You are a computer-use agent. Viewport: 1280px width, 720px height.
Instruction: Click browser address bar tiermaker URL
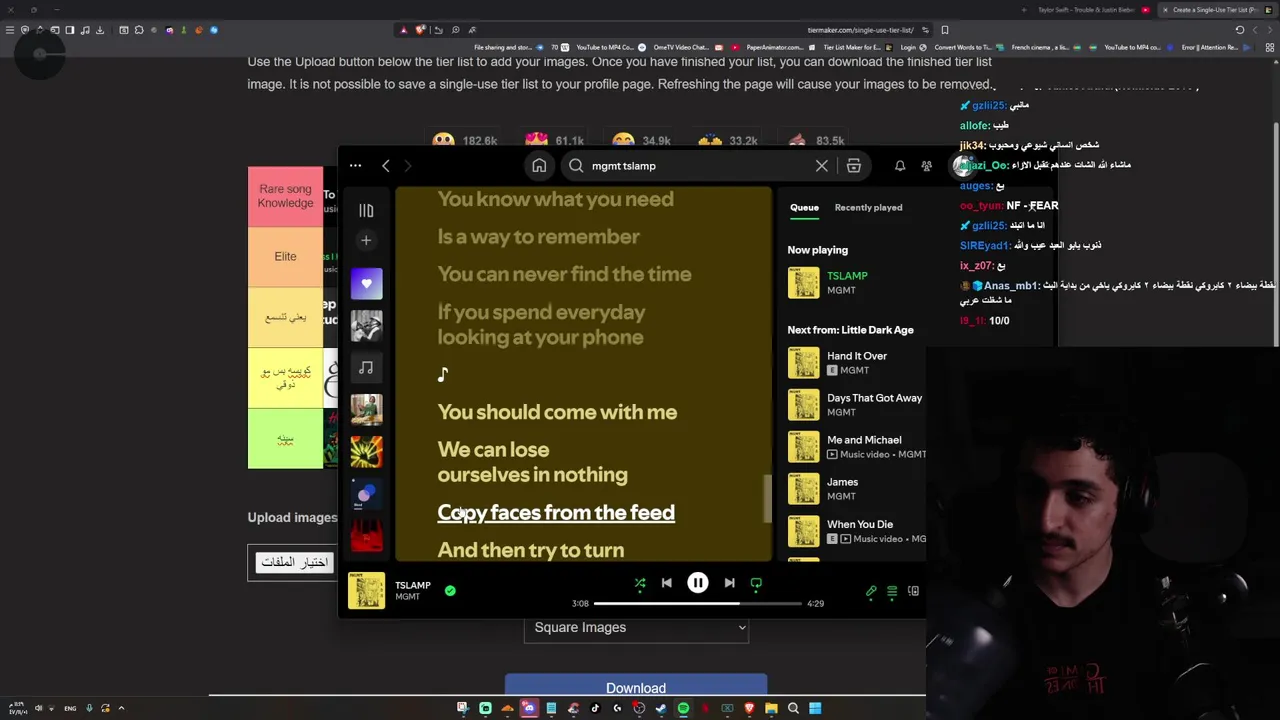tap(861, 30)
